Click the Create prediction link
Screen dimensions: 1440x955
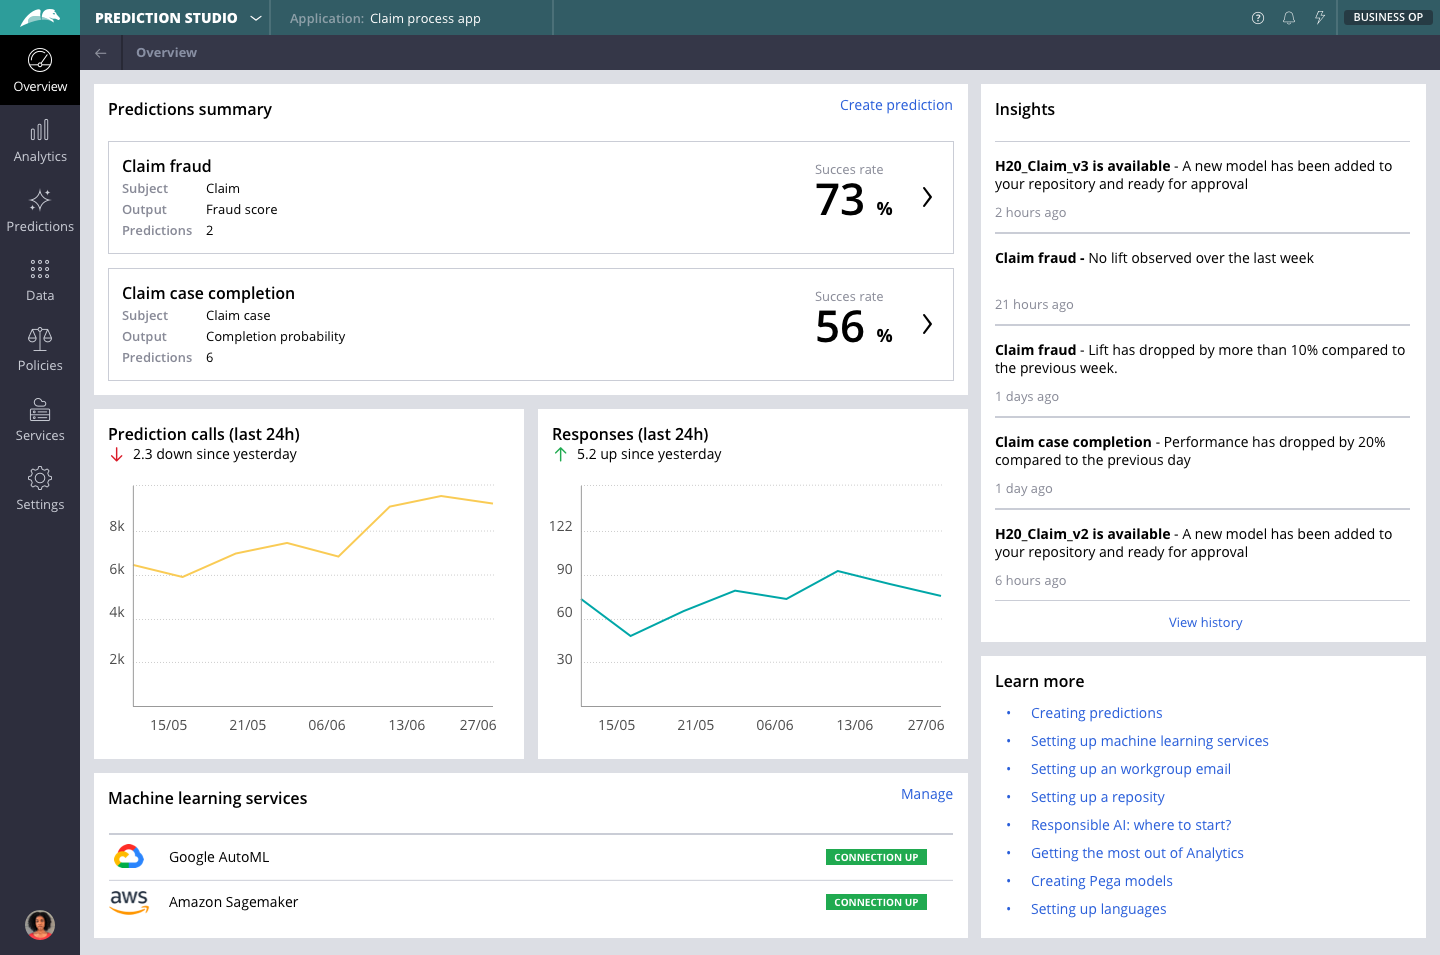896,105
